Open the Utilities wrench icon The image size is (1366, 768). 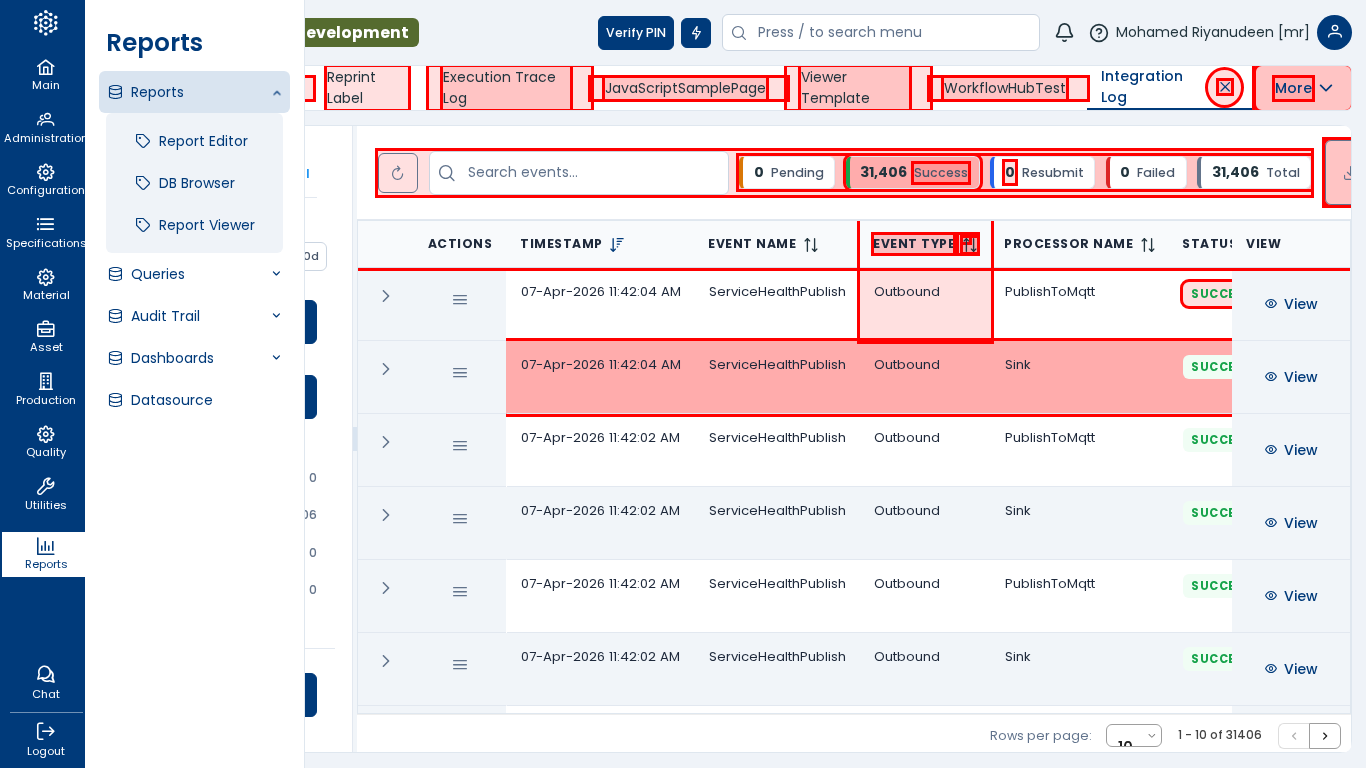pos(46,493)
